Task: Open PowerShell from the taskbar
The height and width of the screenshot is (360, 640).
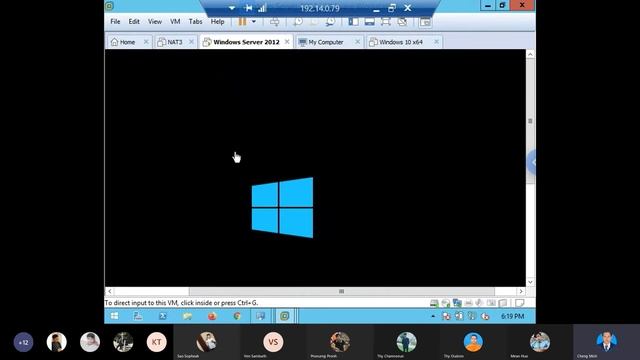Action: (x=162, y=316)
